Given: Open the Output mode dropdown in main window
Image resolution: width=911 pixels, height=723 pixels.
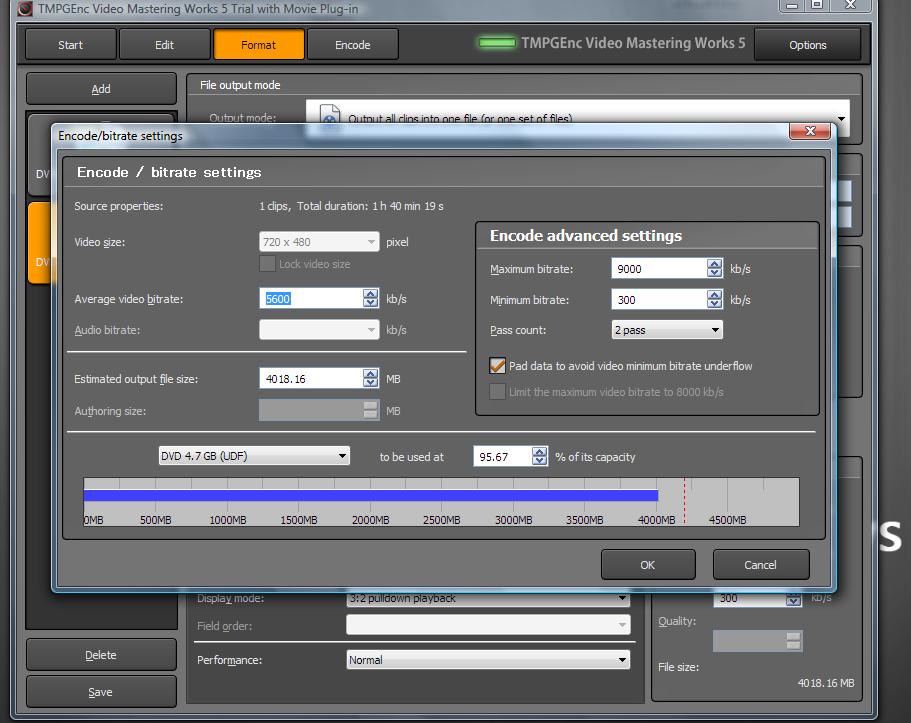Looking at the screenshot, I should pos(578,118).
